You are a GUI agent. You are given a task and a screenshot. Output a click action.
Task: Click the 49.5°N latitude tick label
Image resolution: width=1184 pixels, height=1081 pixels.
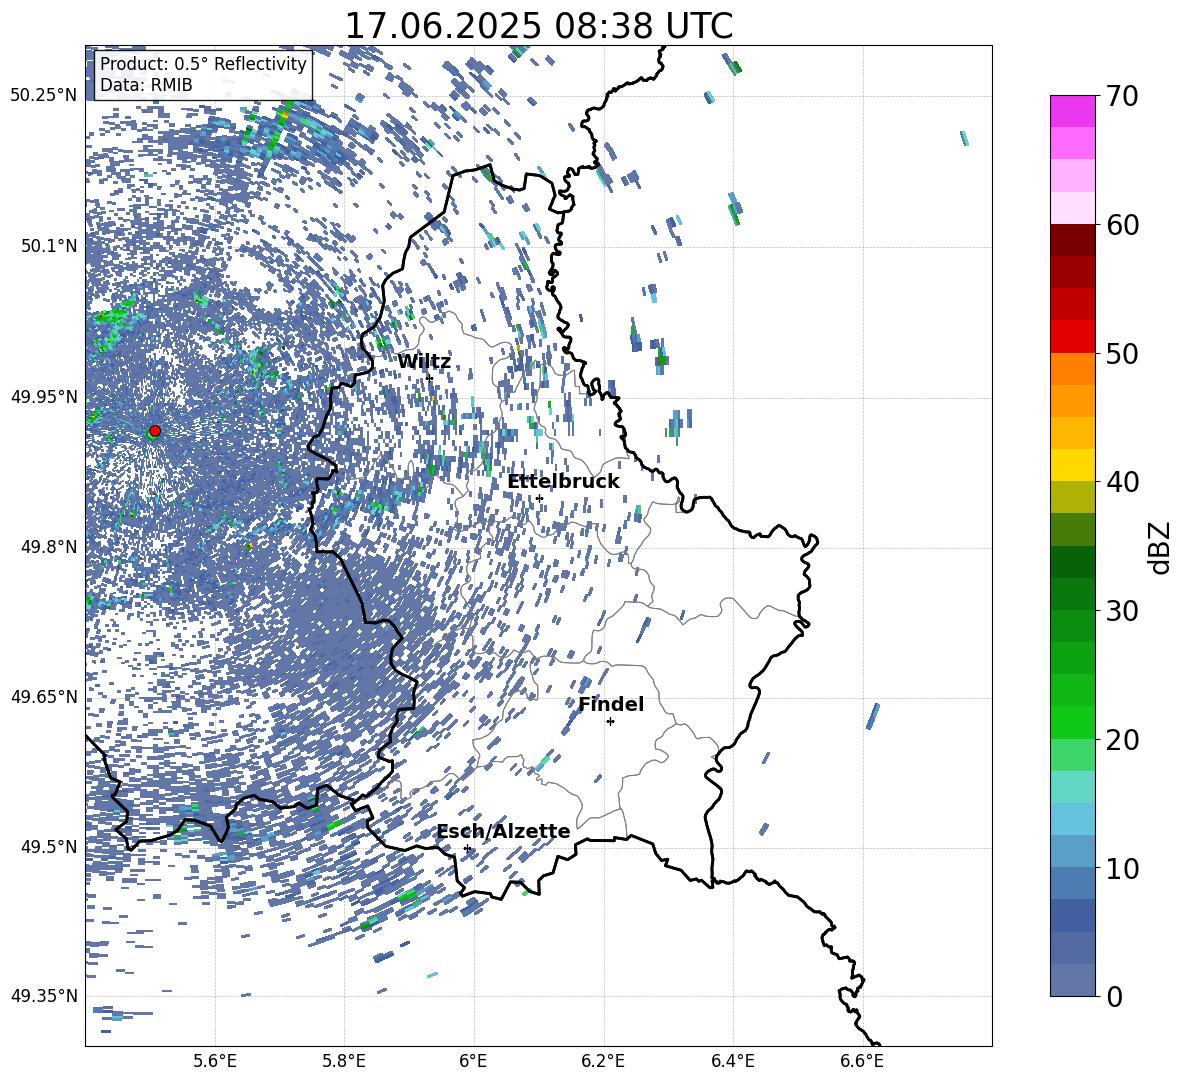(x=48, y=846)
